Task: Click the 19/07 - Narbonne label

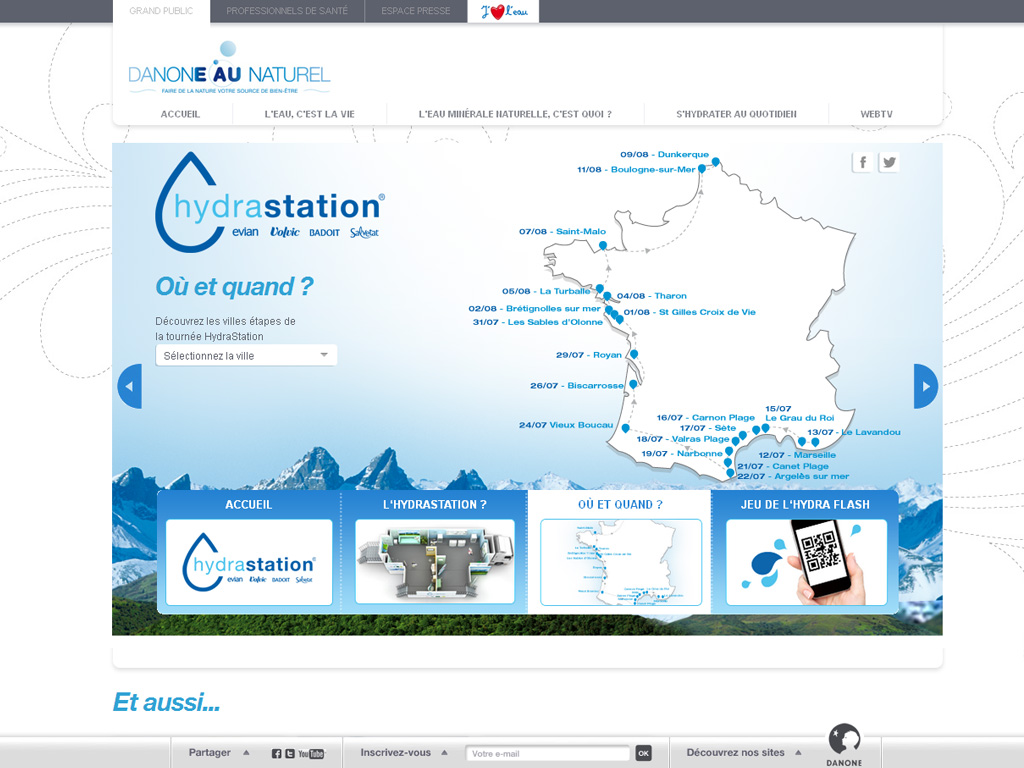Action: point(682,453)
